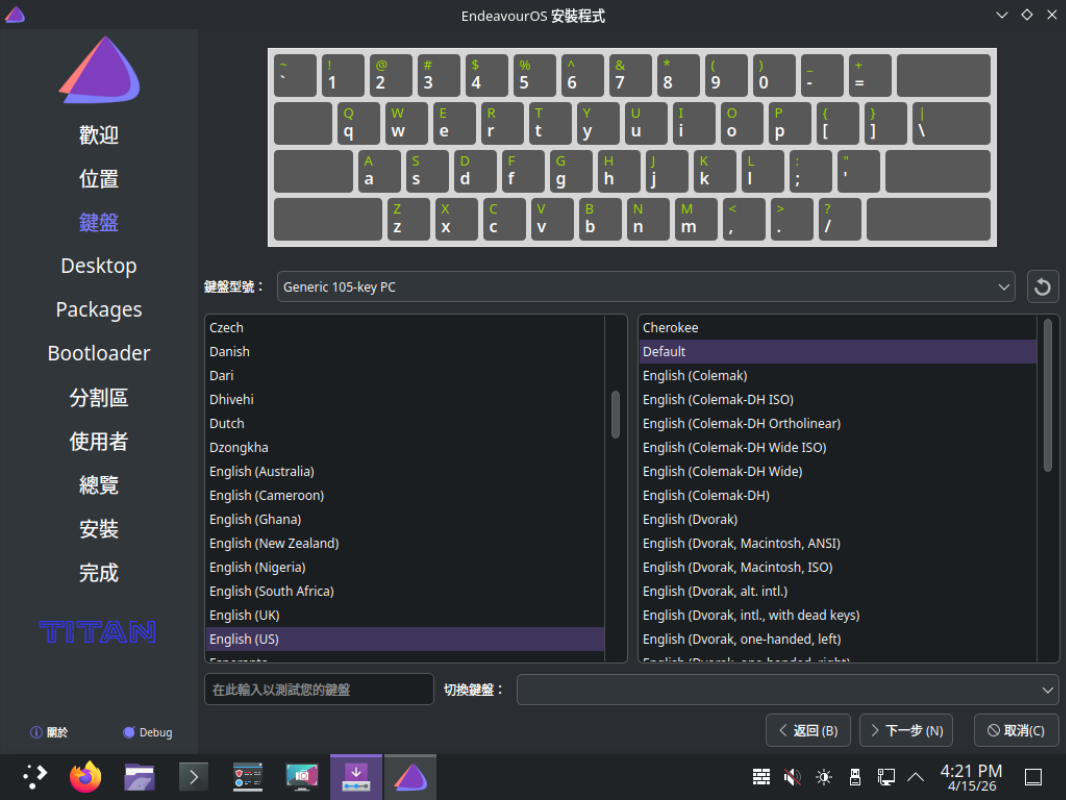Screen dimensions: 1066x800
Task: Click the Next (下一步) button
Action: point(906,730)
